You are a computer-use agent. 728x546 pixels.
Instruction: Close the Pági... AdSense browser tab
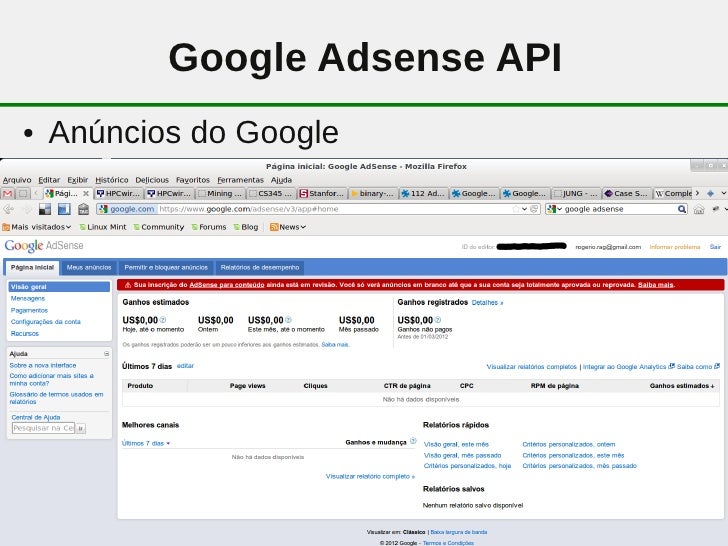point(86,194)
